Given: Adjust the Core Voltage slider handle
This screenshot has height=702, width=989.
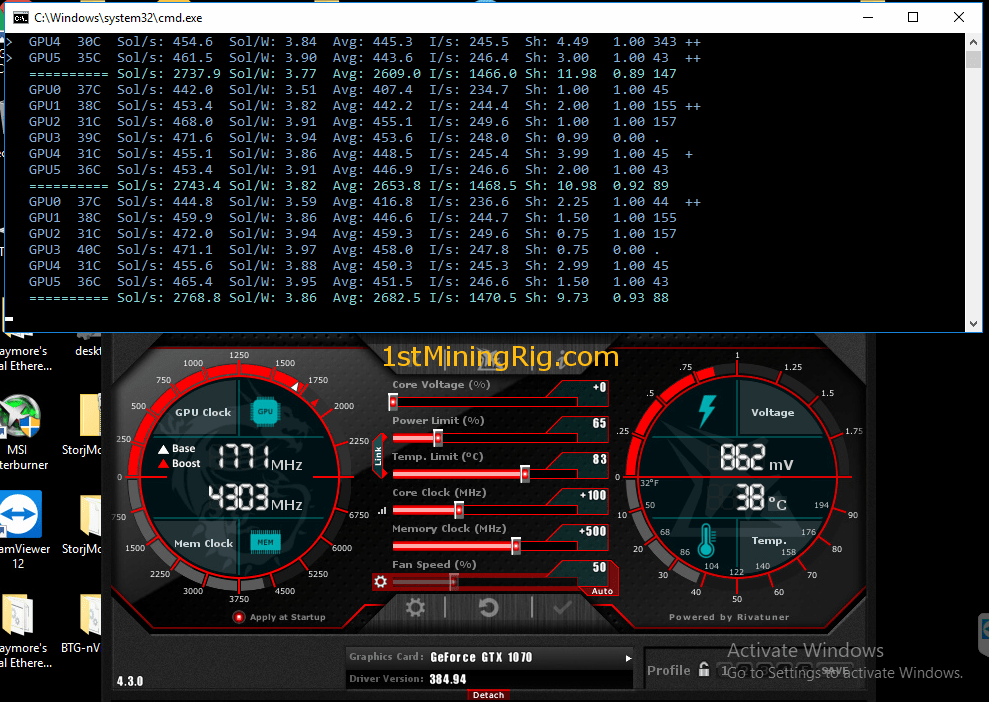Looking at the screenshot, I should pos(393,401).
